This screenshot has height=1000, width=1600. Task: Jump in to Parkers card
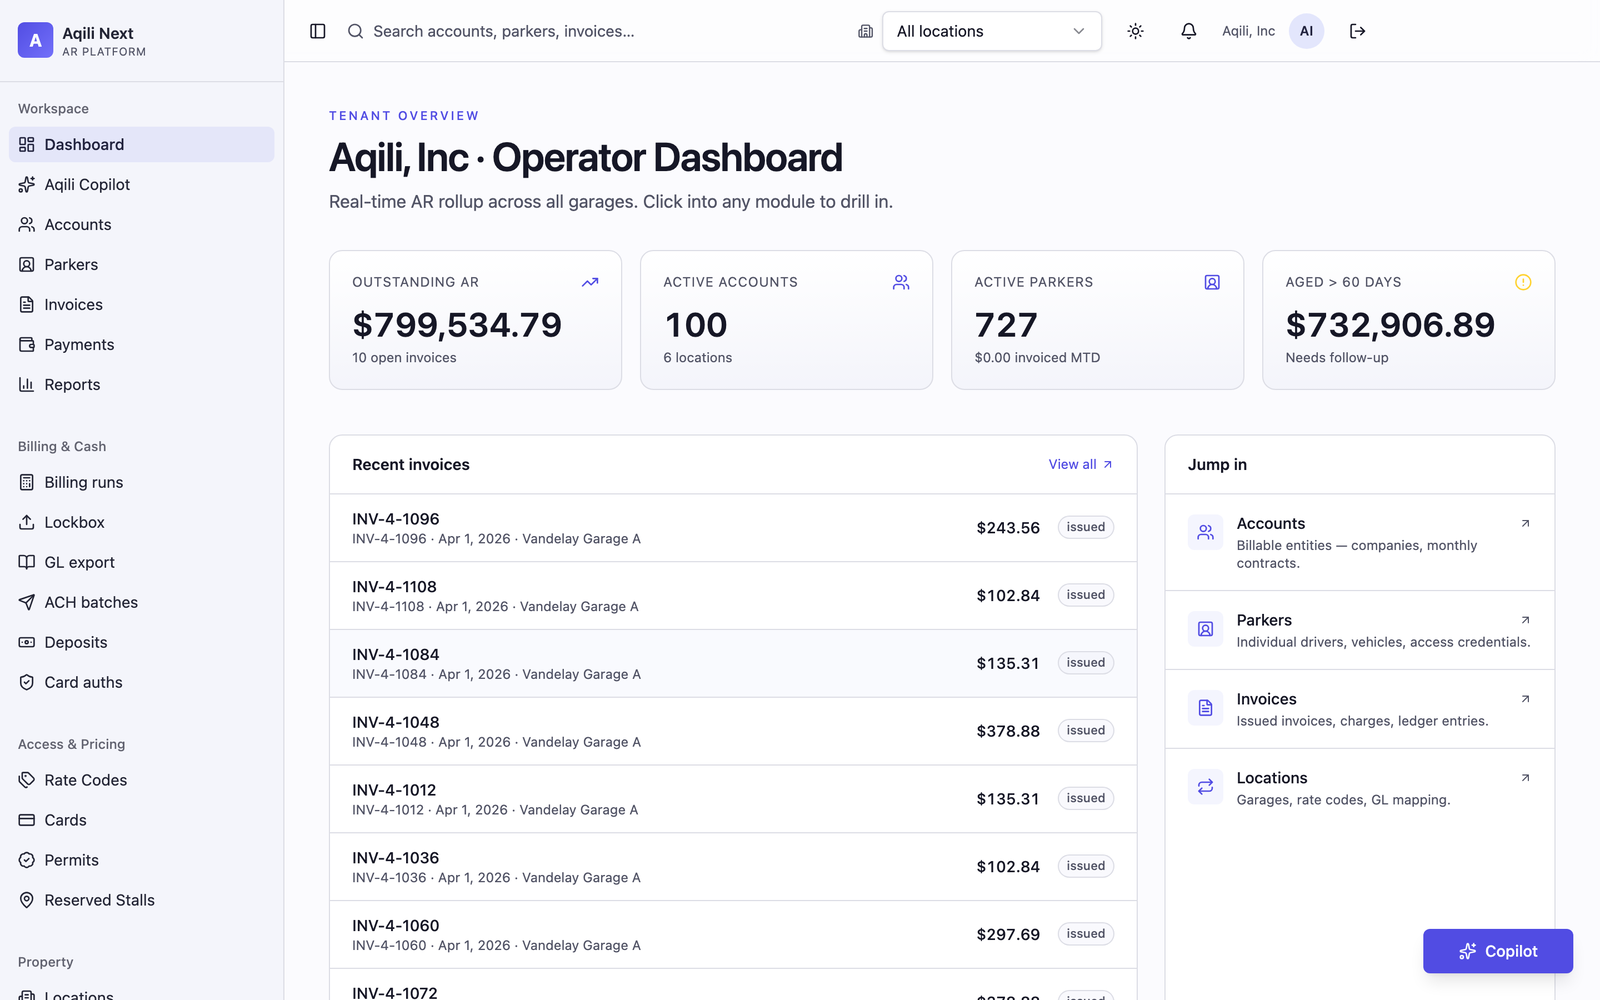pyautogui.click(x=1359, y=631)
